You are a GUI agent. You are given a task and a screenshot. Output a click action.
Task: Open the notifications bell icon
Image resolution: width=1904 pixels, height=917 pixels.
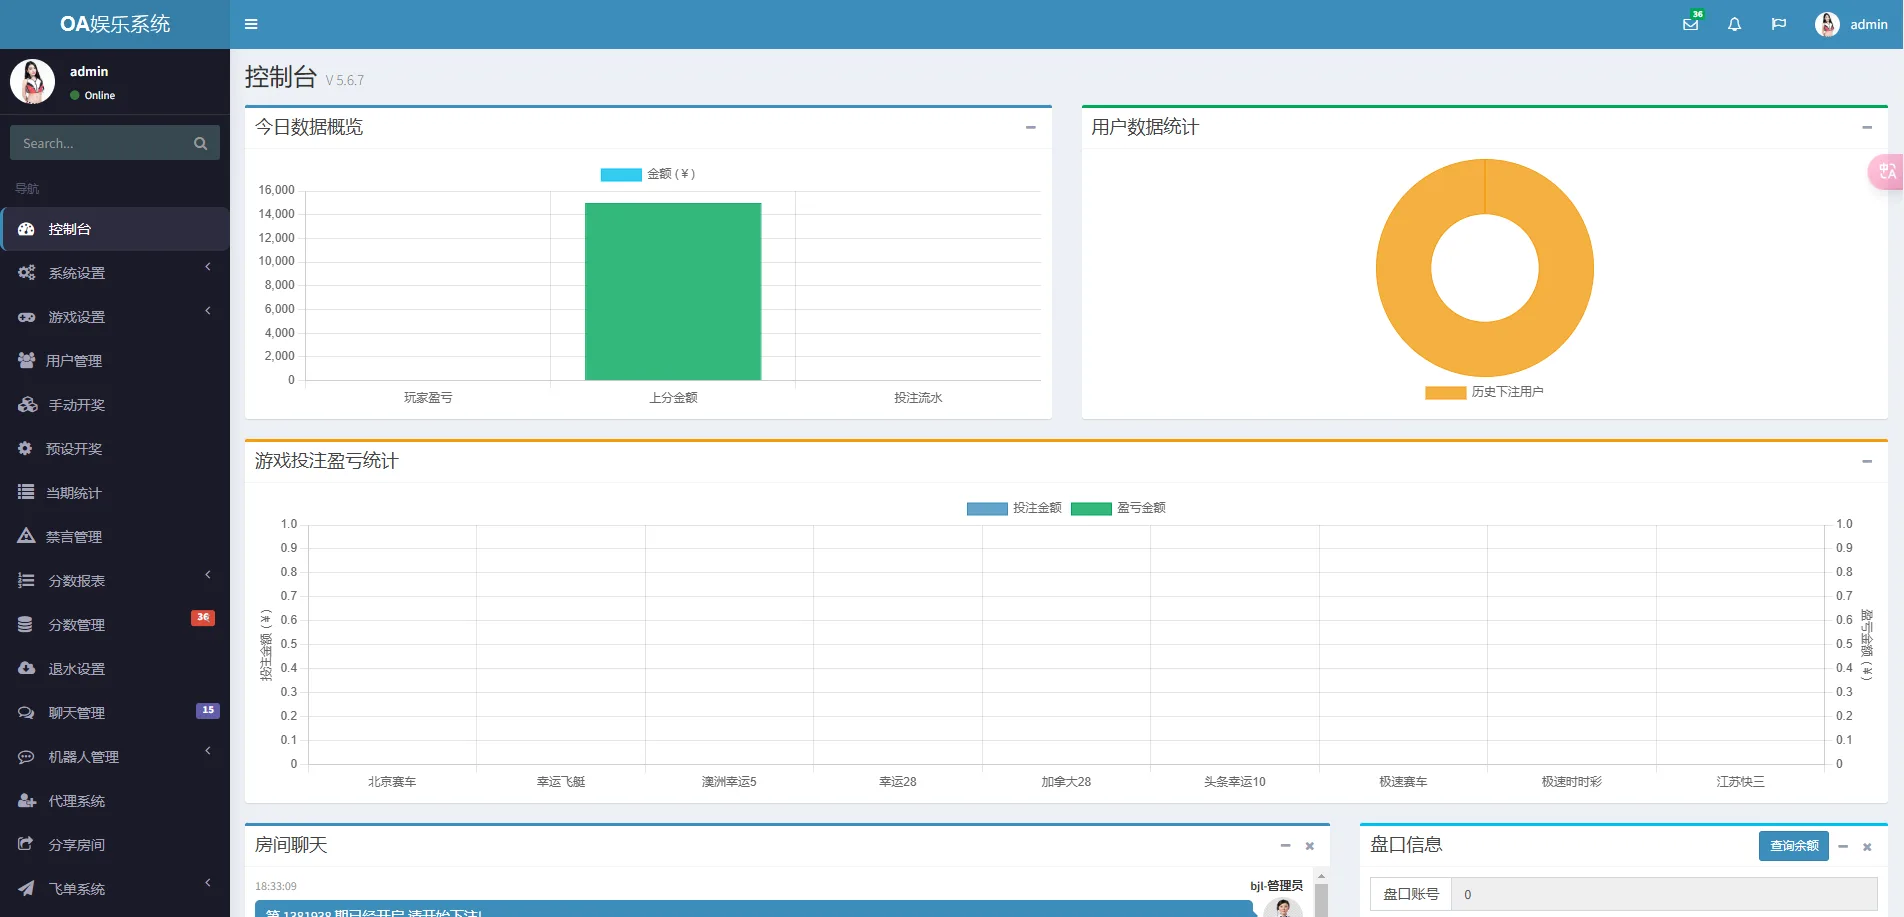click(x=1734, y=24)
